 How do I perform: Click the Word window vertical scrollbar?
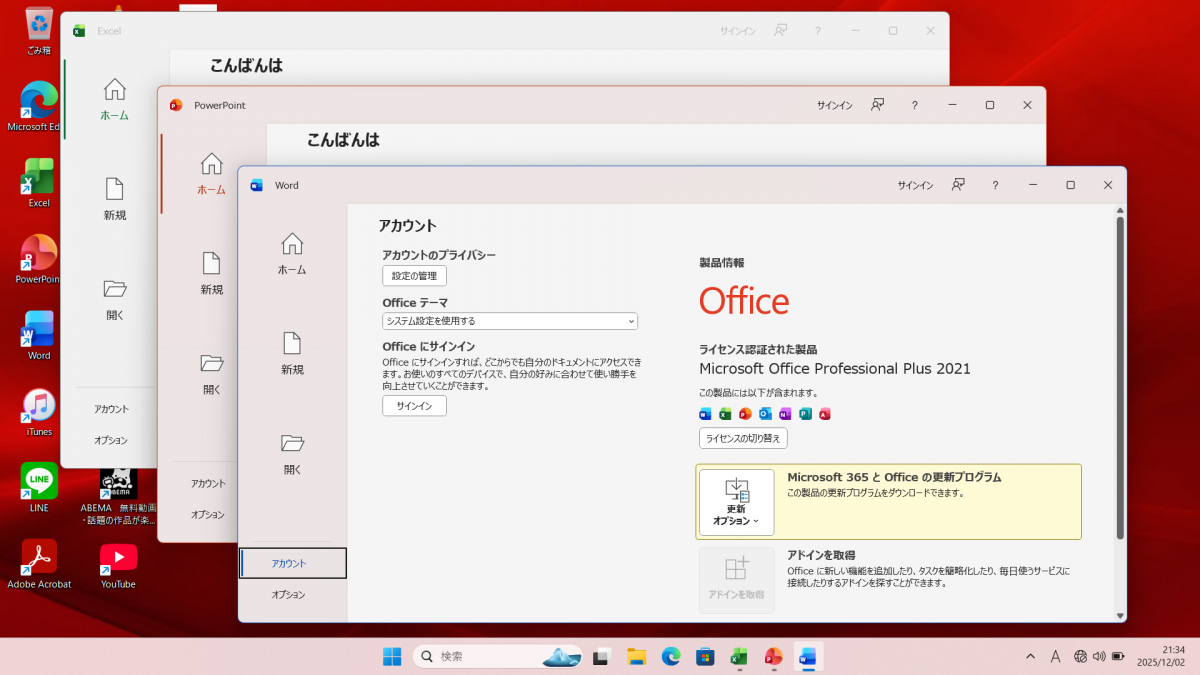[x=1120, y=380]
